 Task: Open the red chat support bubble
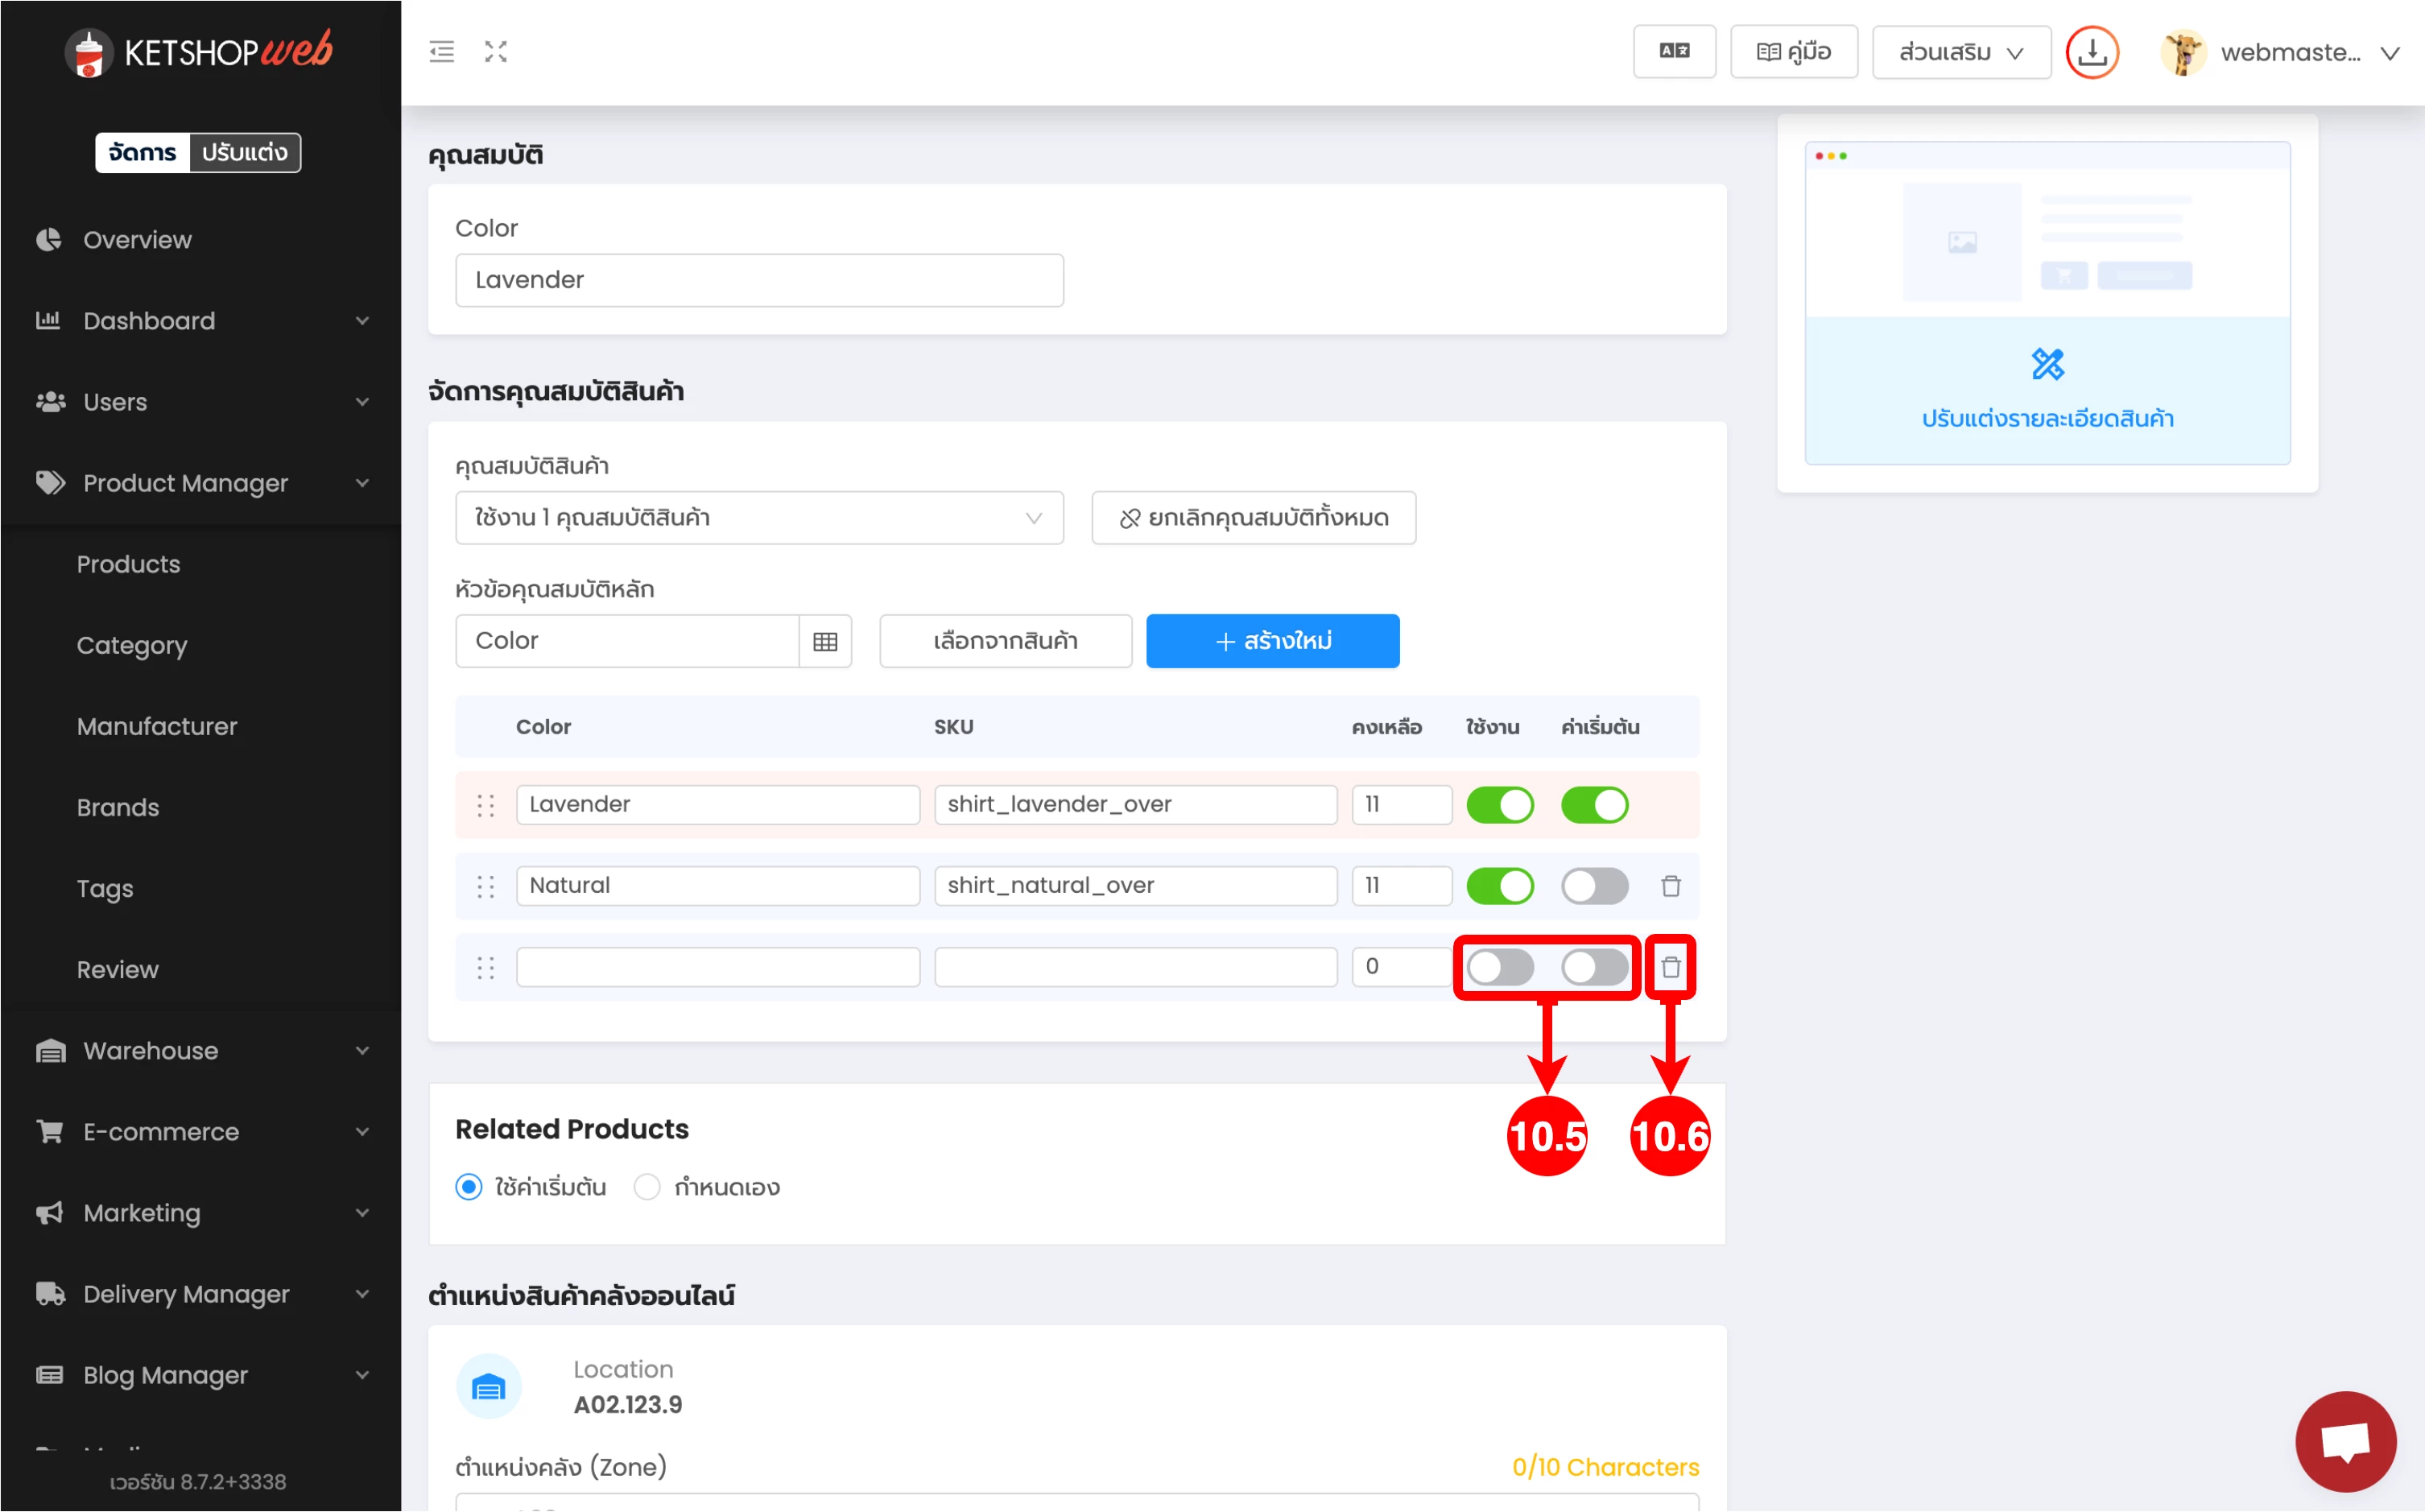[x=2344, y=1440]
